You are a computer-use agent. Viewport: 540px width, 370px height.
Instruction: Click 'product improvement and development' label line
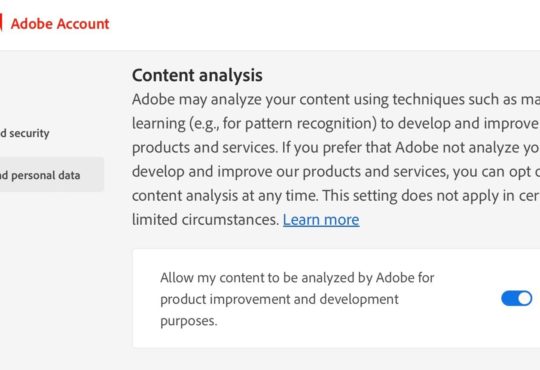pyautogui.click(x=279, y=299)
